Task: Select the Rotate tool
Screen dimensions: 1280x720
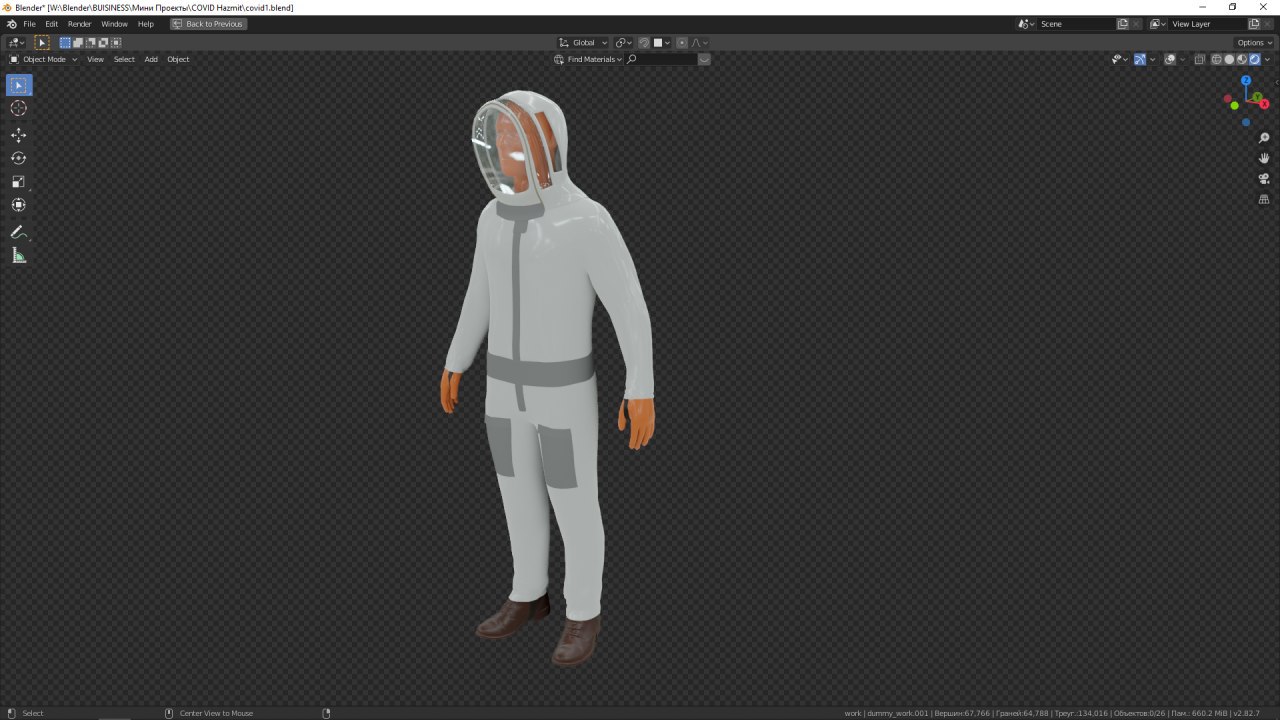Action: (18, 157)
